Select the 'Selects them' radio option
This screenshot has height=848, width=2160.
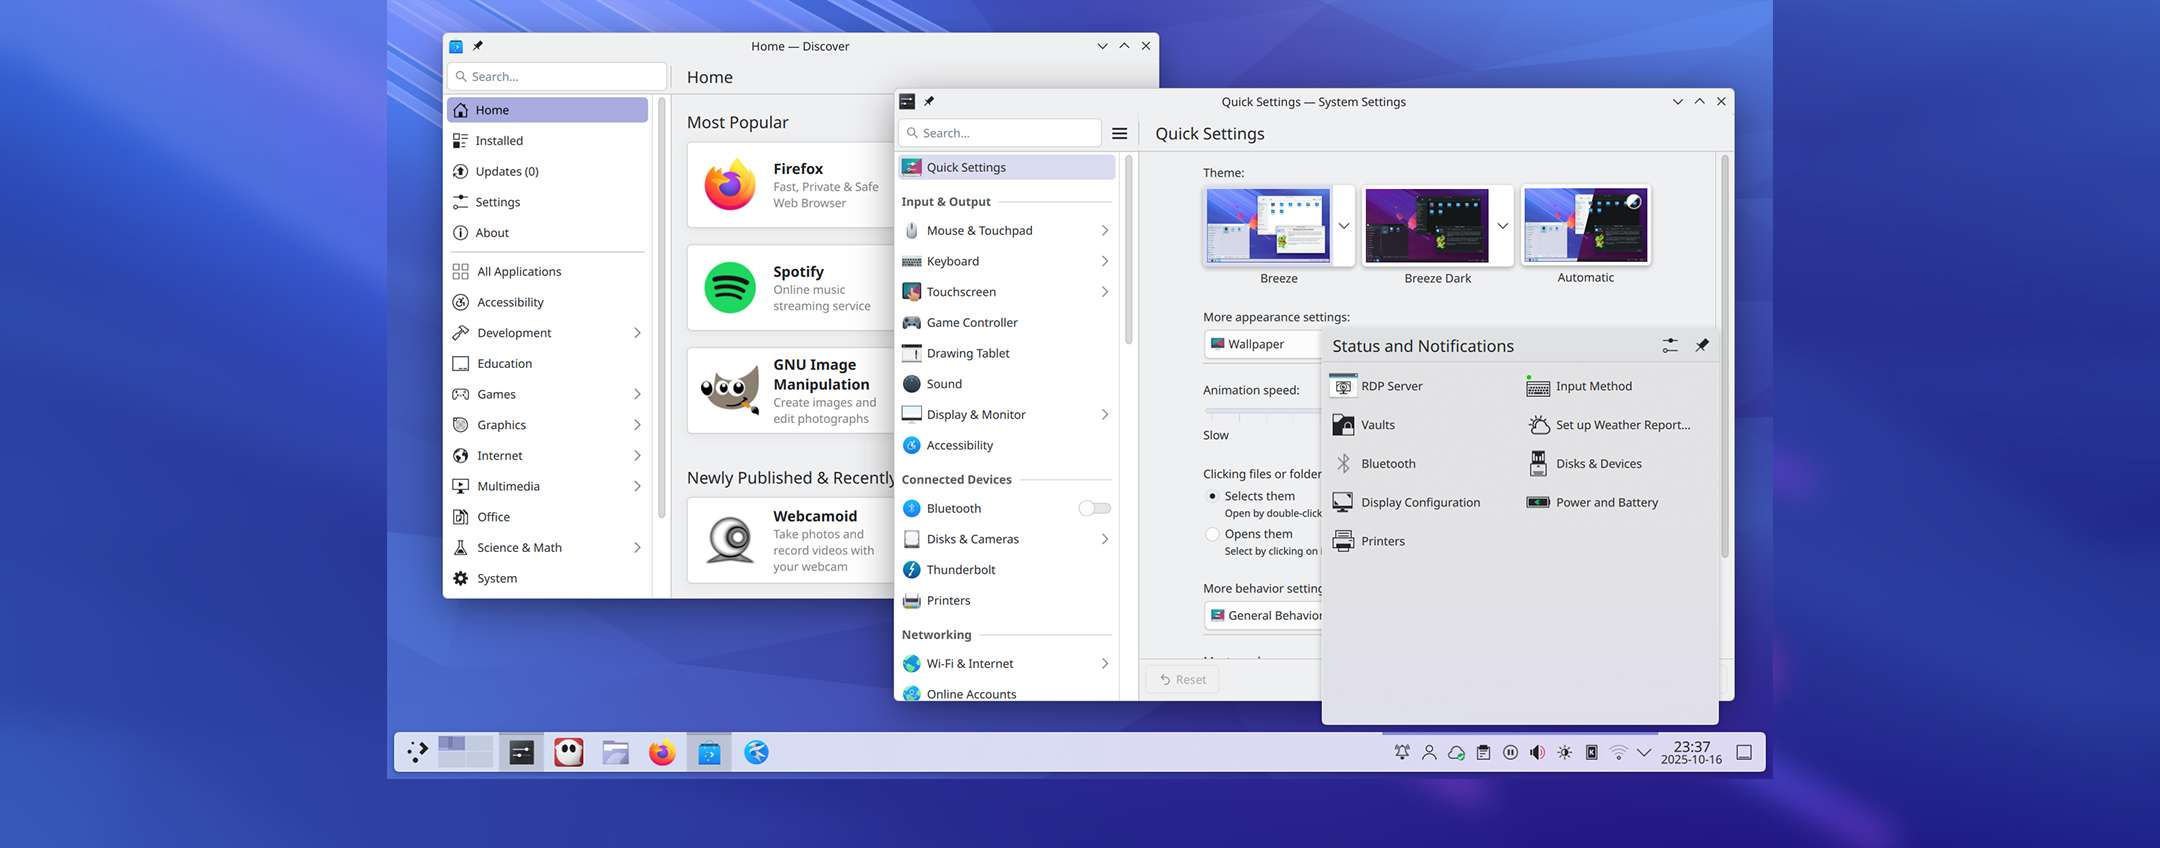pos(1212,496)
